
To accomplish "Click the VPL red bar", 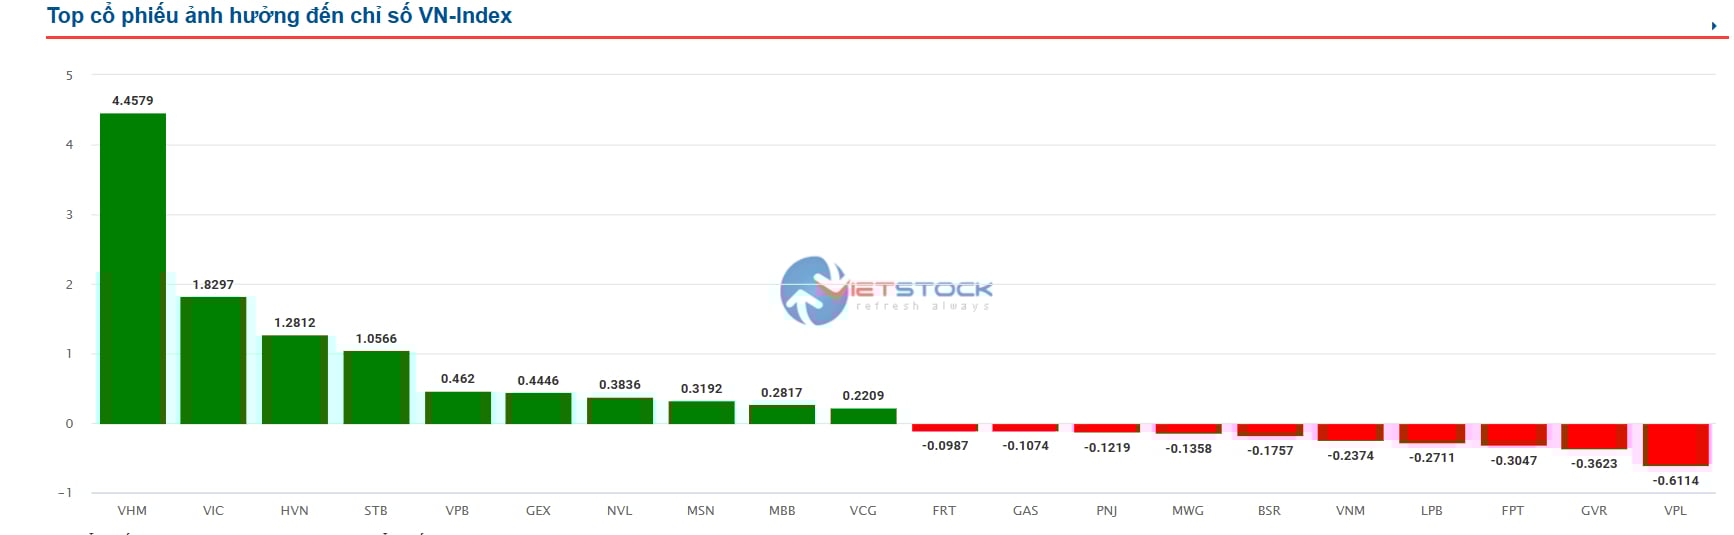I will pyautogui.click(x=1676, y=445).
